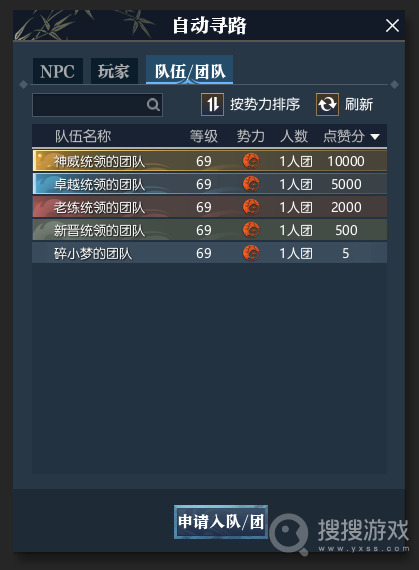Switch to the NPC tab

57,71
